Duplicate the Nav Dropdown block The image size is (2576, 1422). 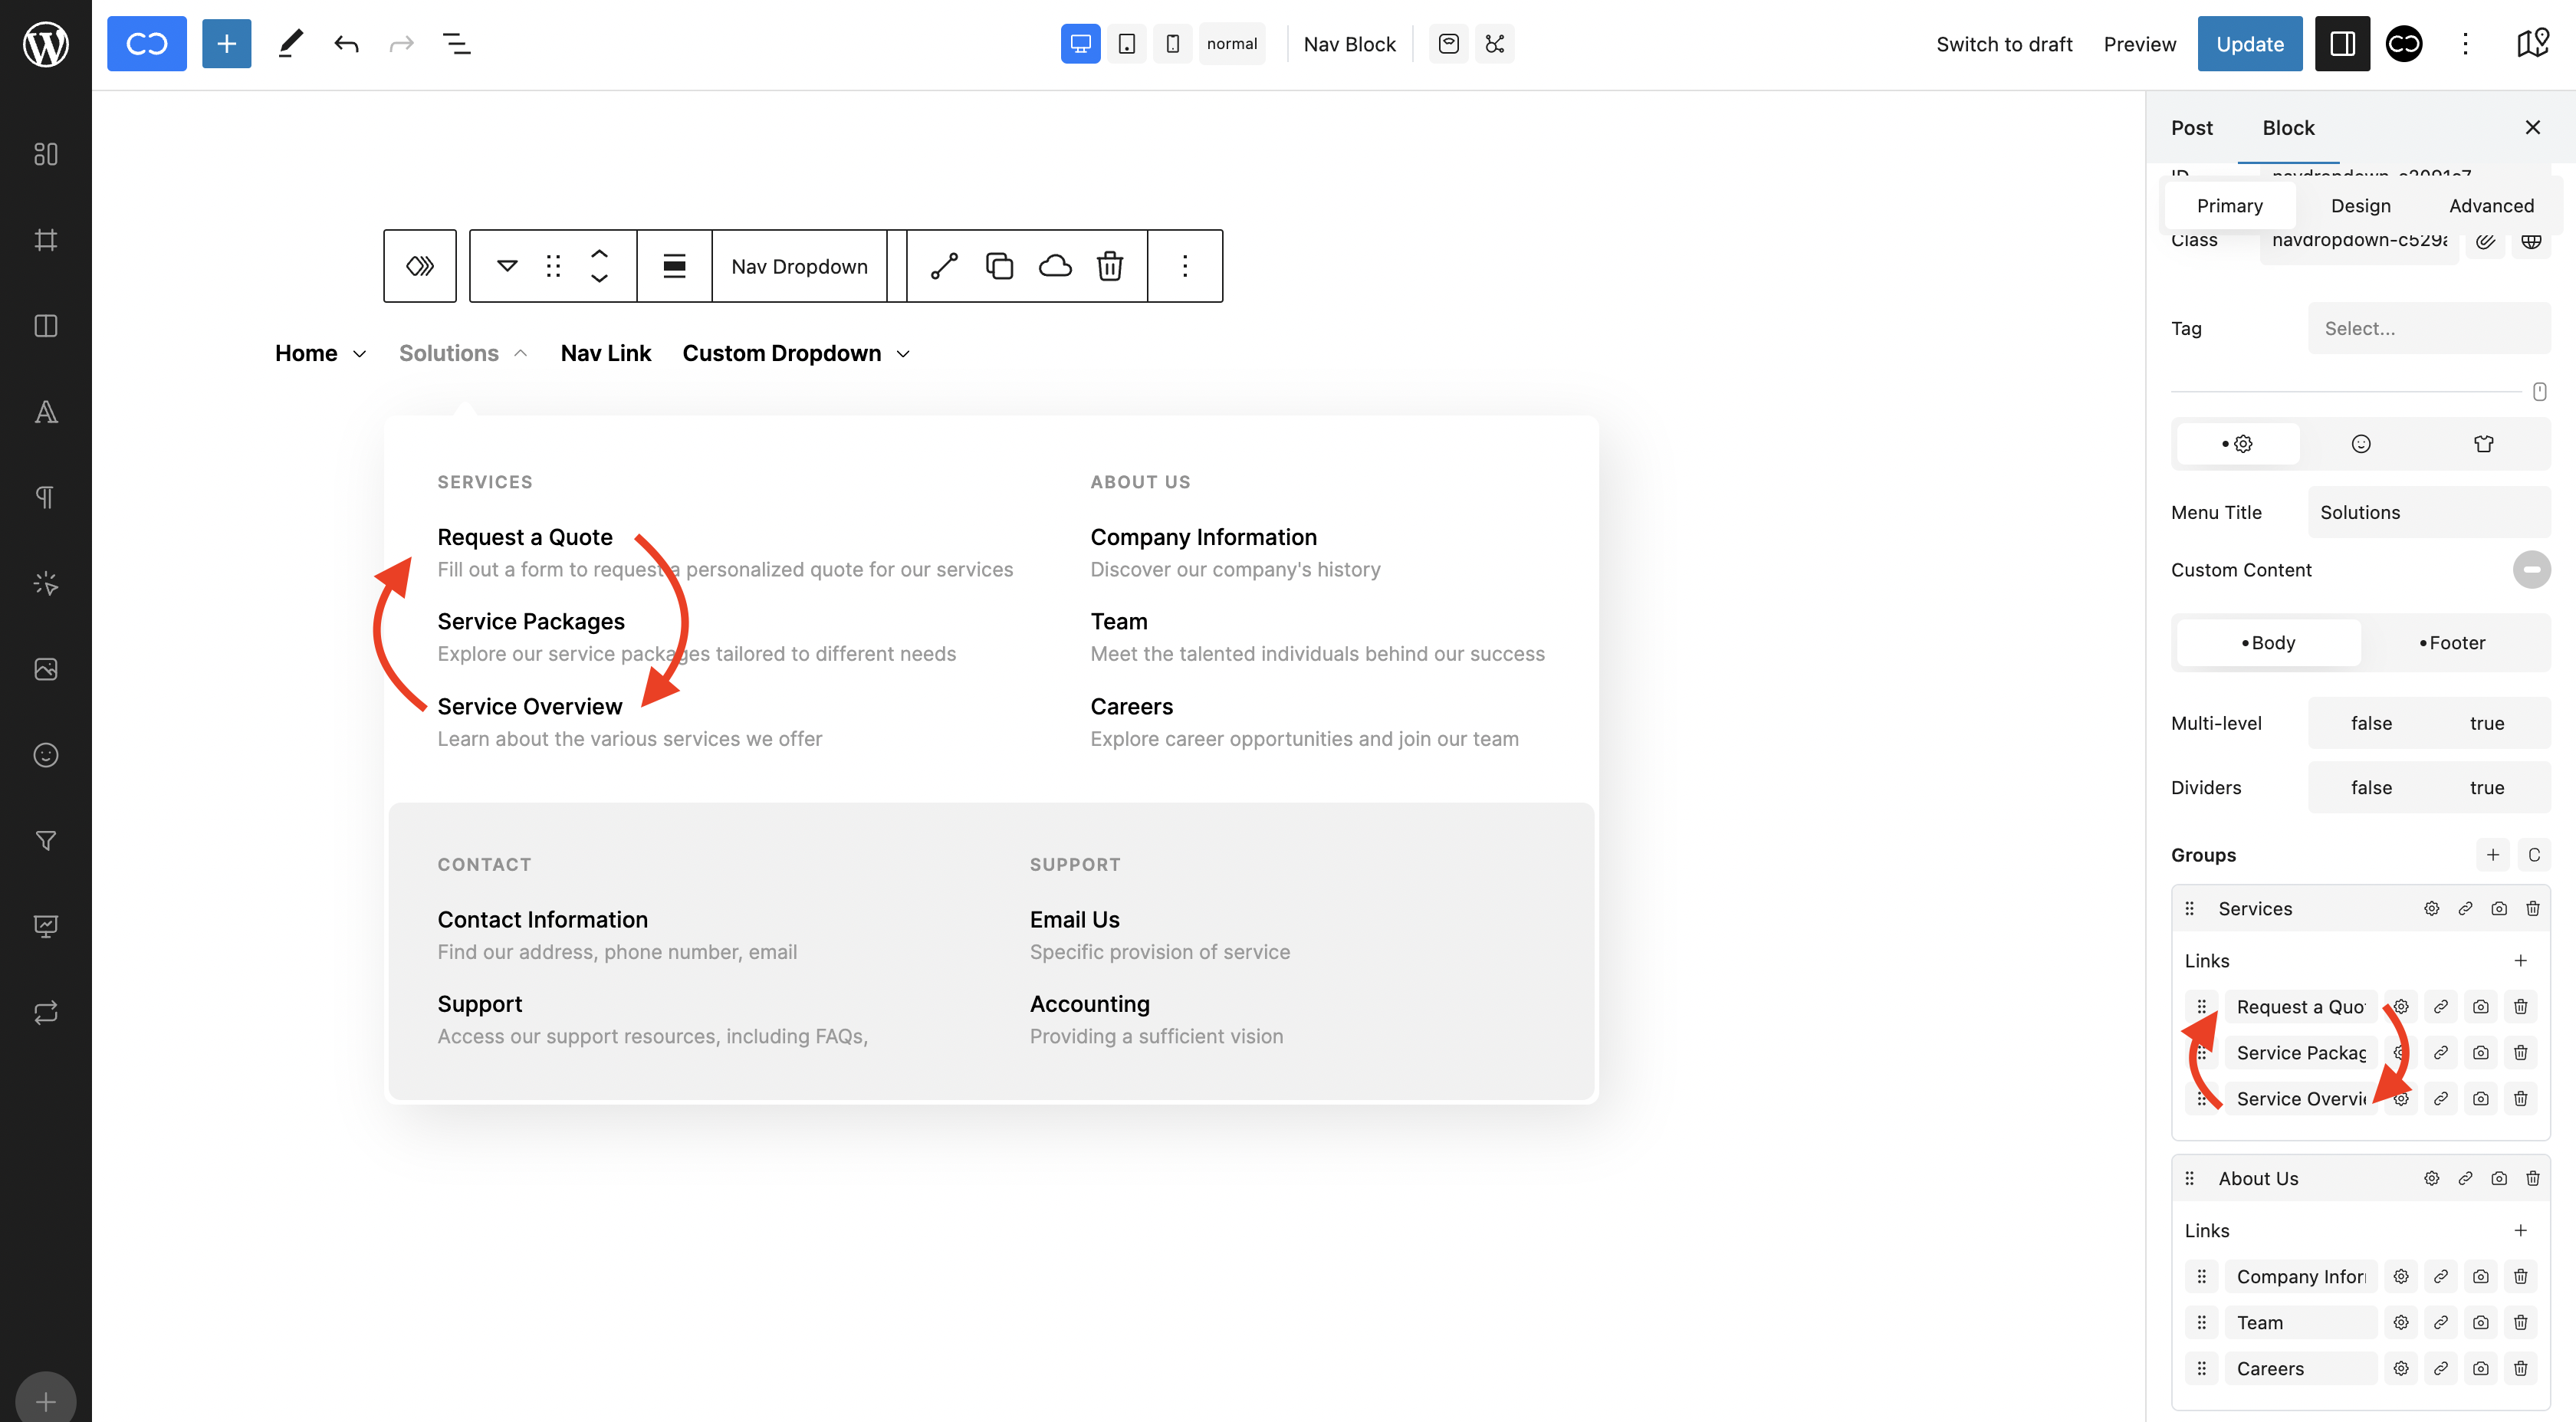pyautogui.click(x=999, y=266)
